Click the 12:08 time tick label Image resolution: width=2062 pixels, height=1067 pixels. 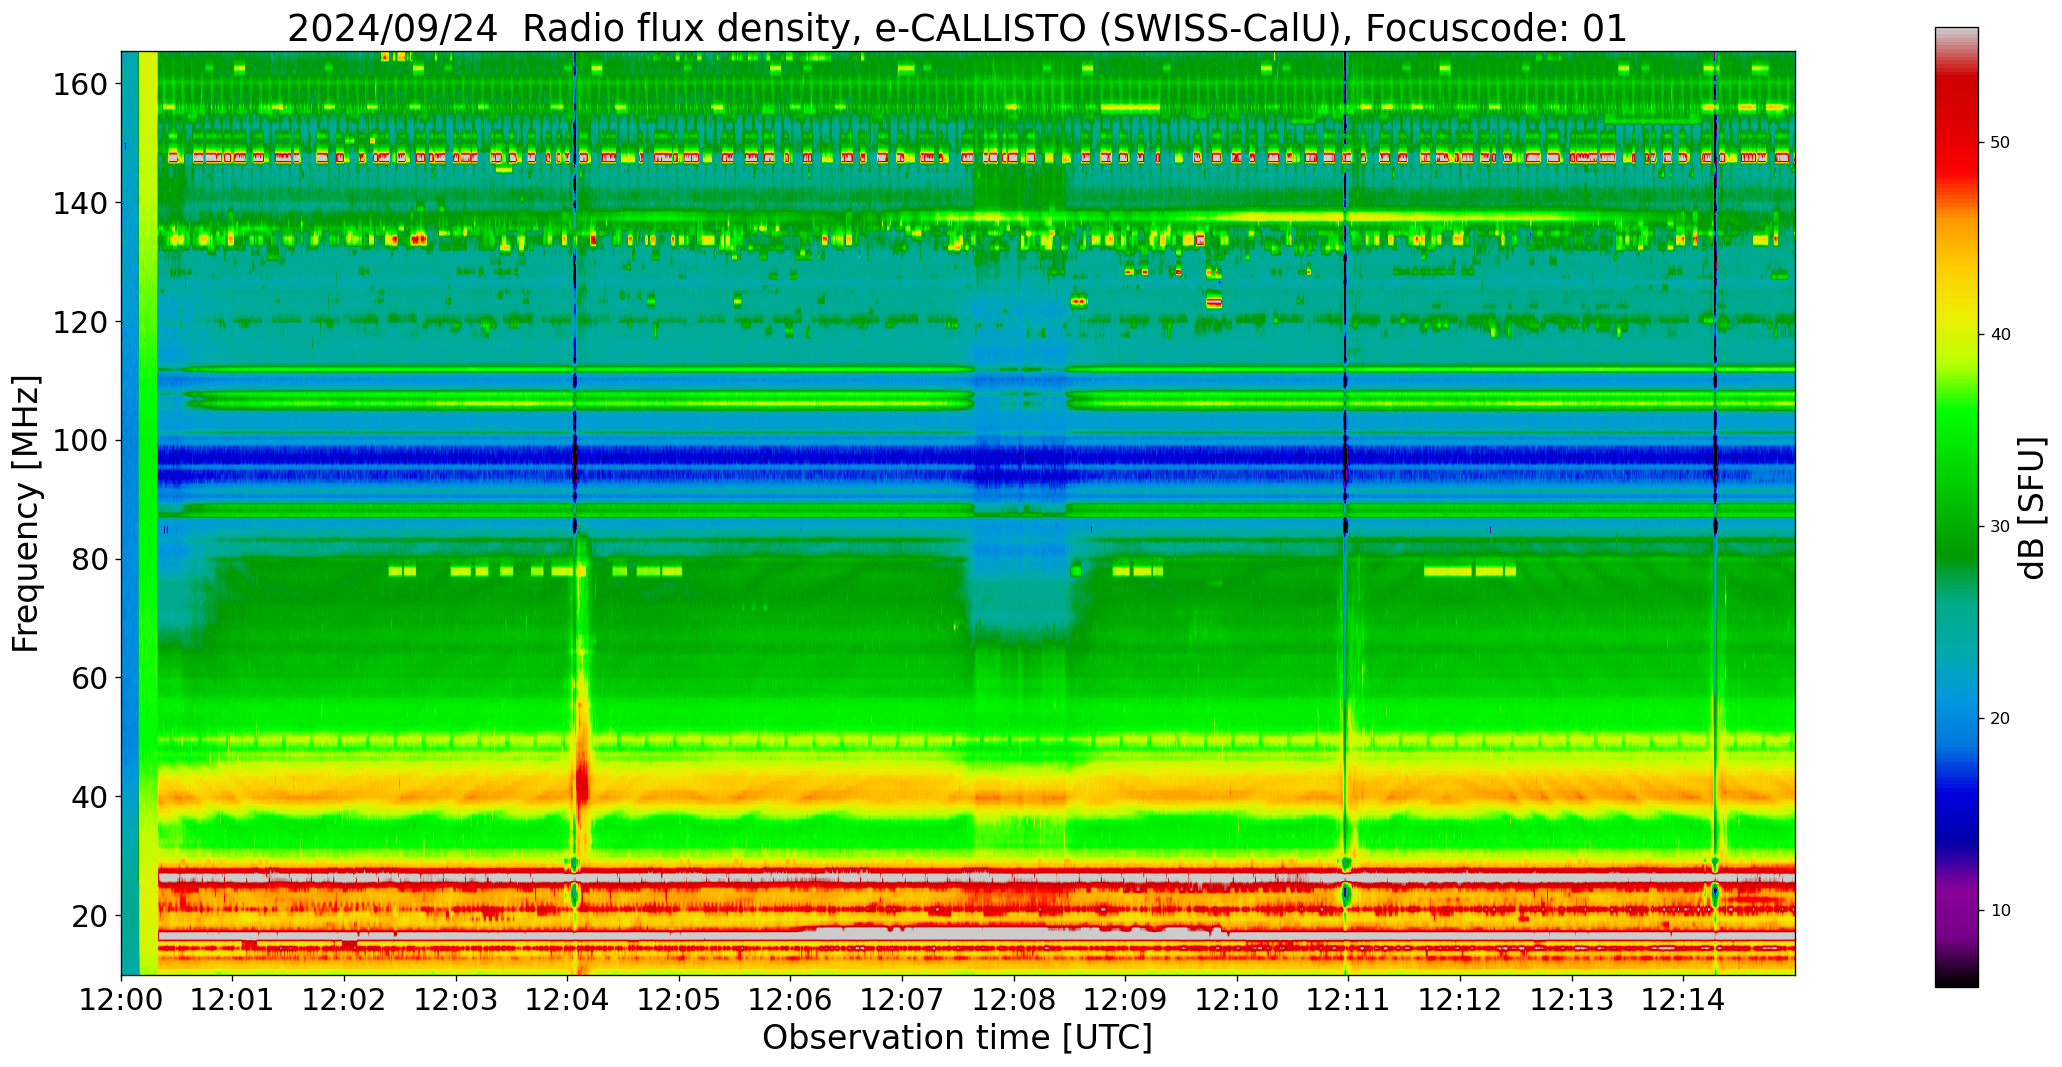coord(1014,999)
